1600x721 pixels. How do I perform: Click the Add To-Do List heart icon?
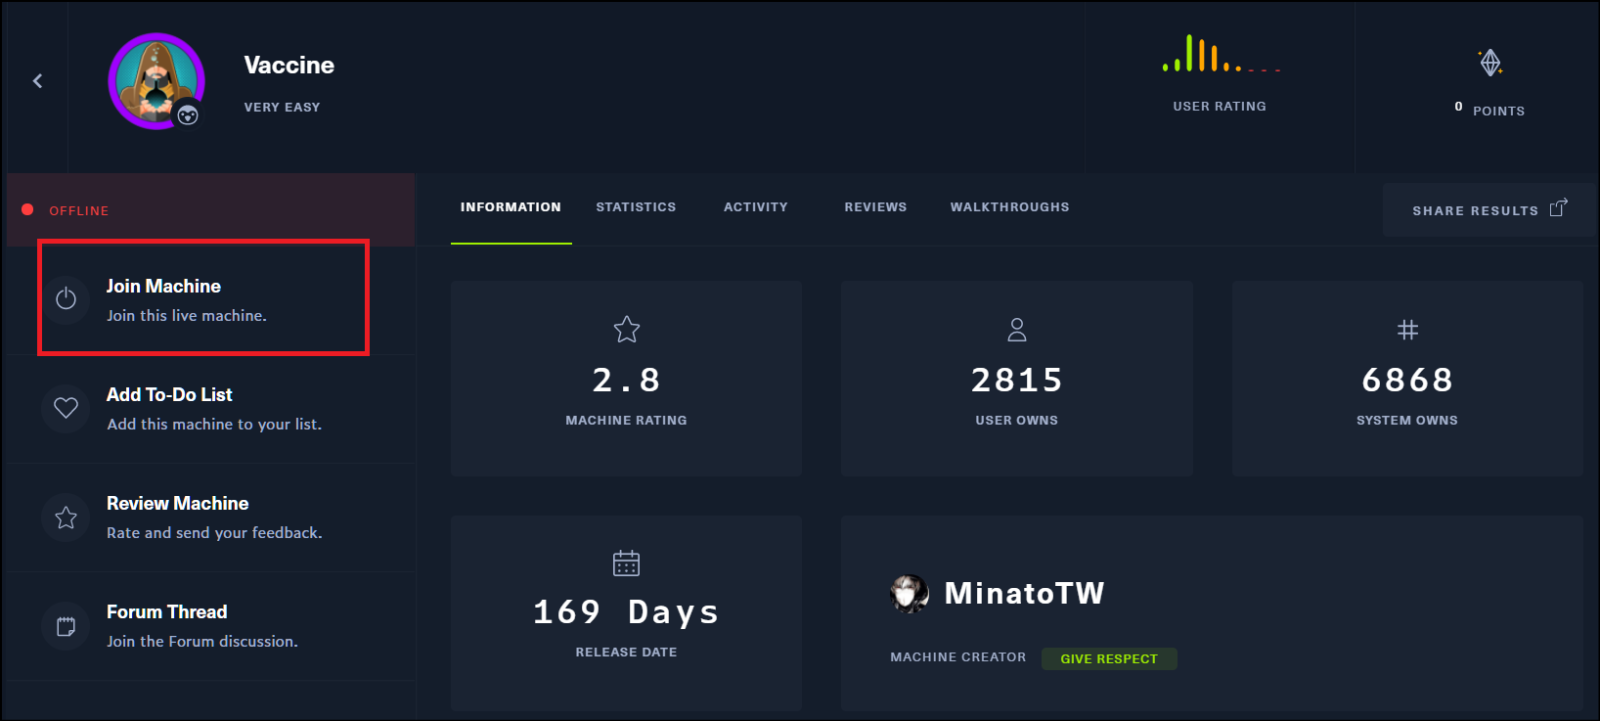pyautogui.click(x=66, y=408)
